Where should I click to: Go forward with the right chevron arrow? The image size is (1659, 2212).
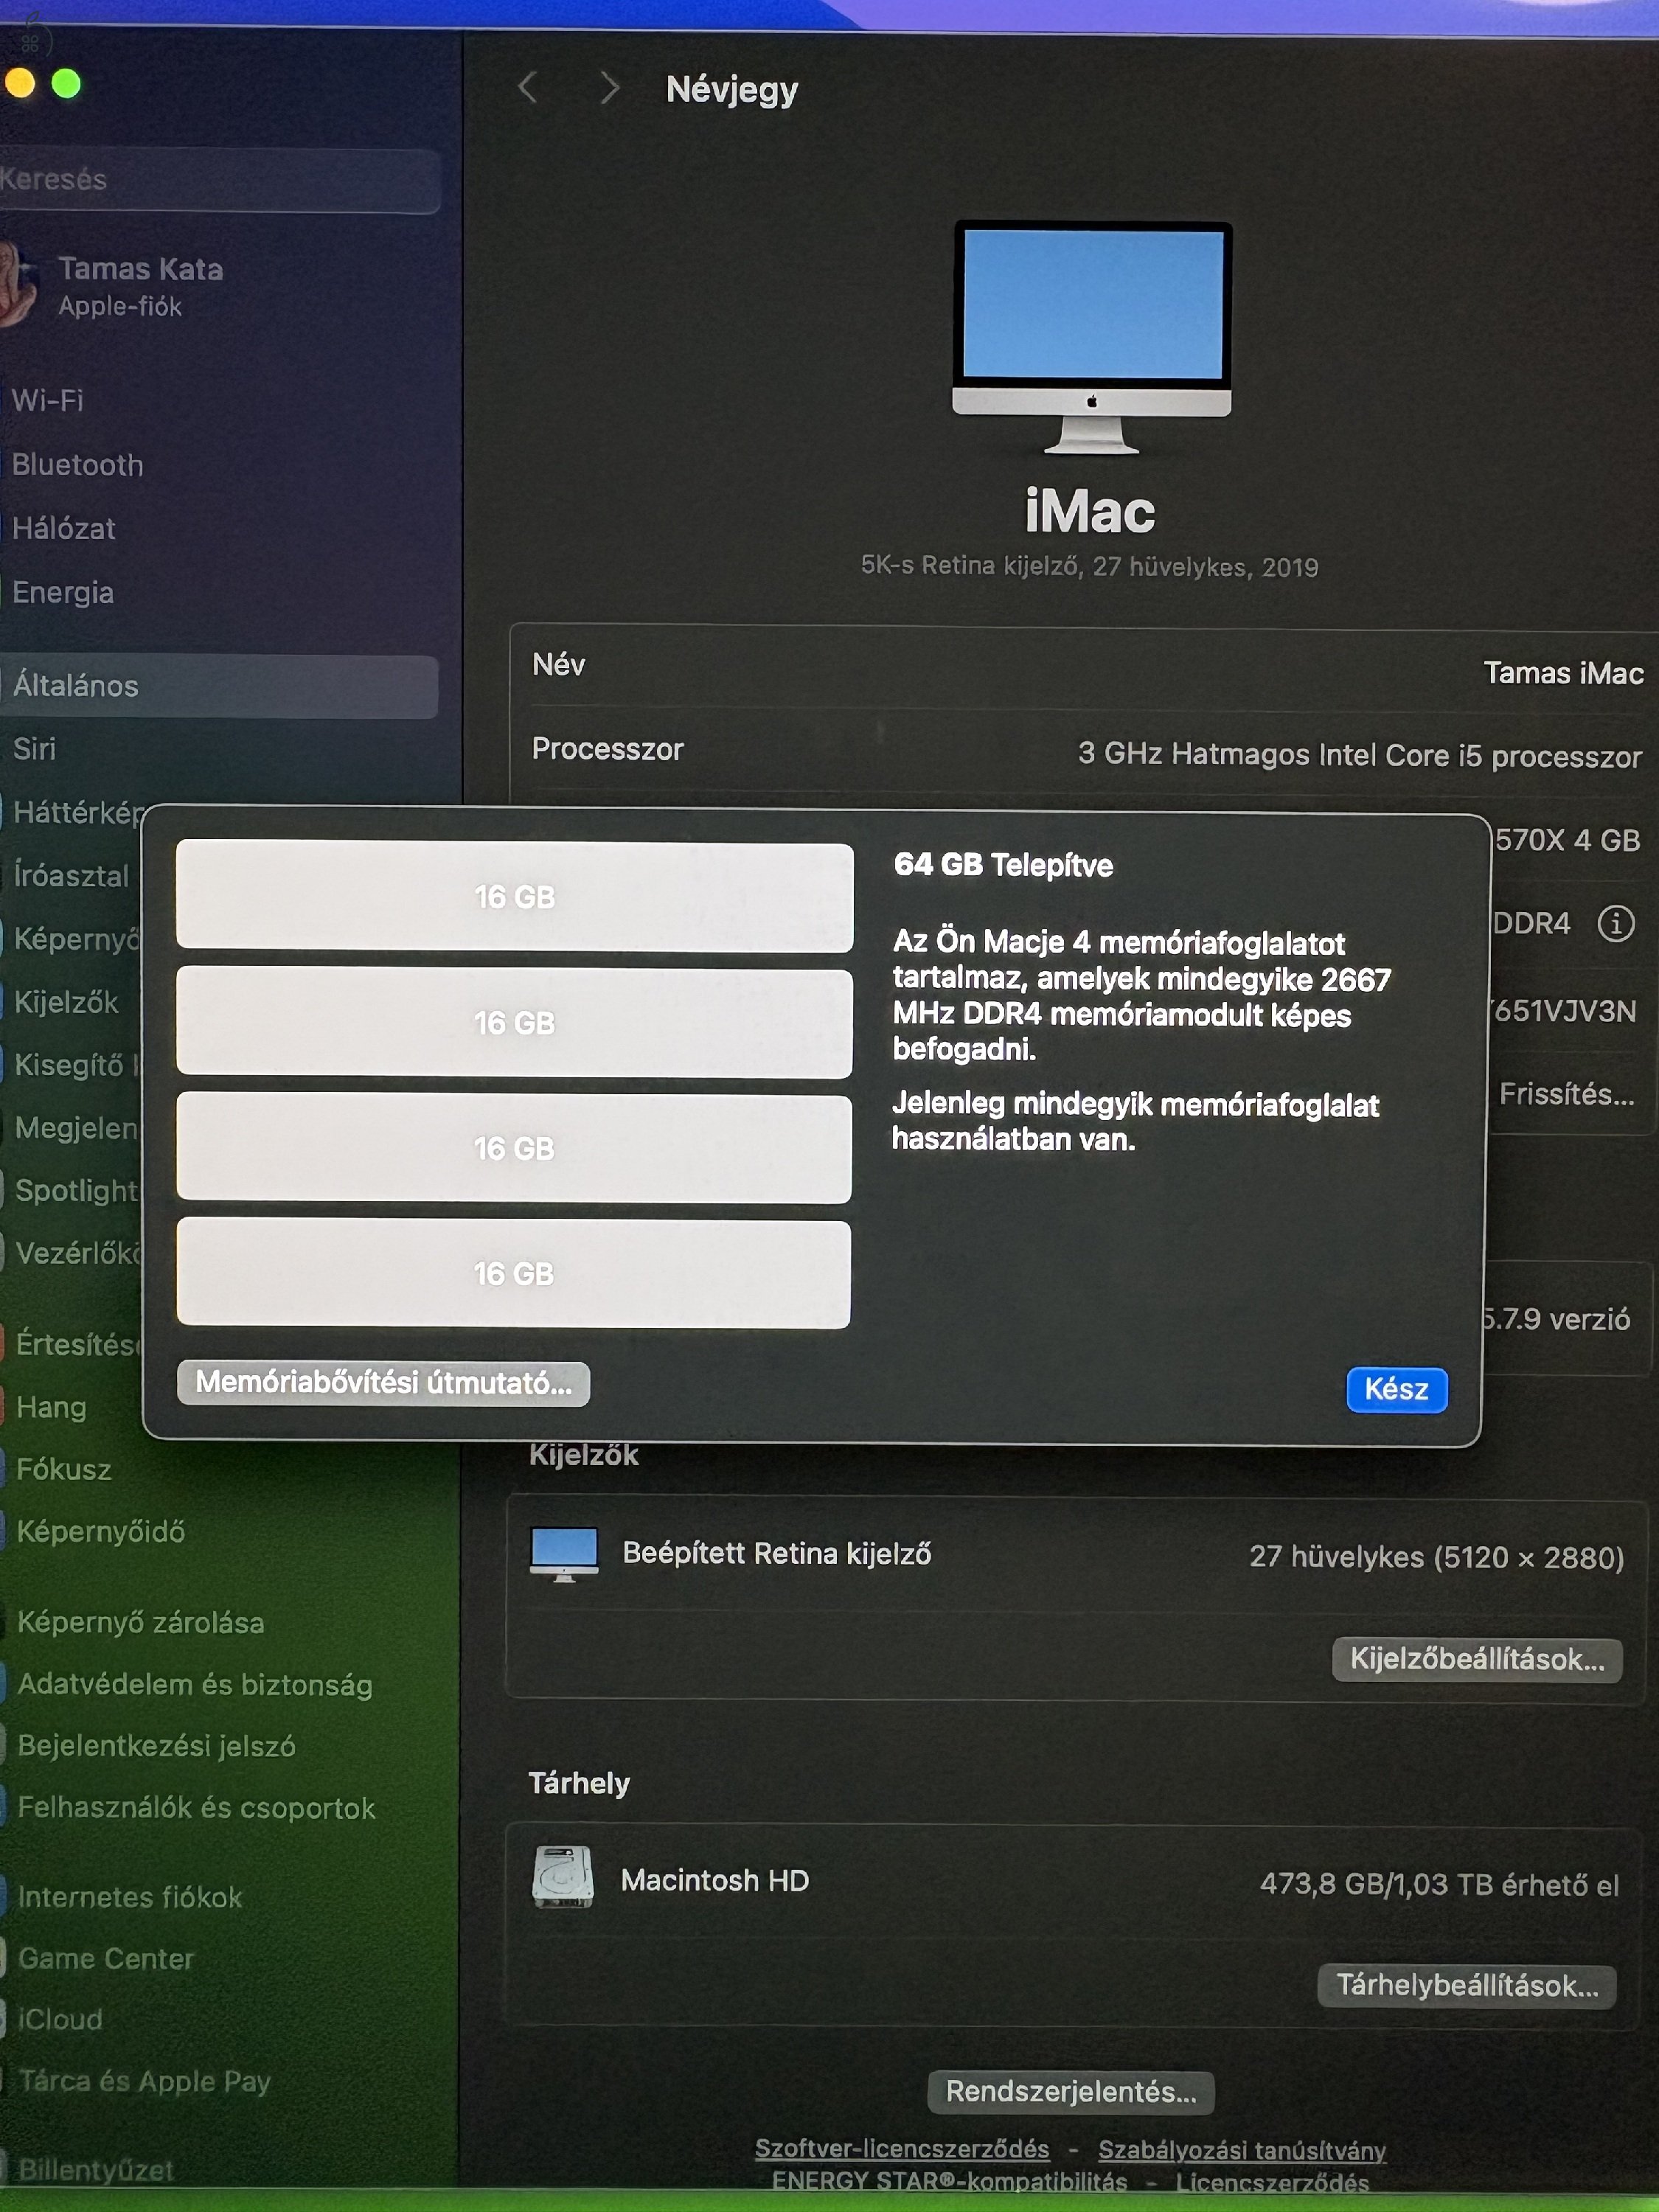tap(609, 89)
